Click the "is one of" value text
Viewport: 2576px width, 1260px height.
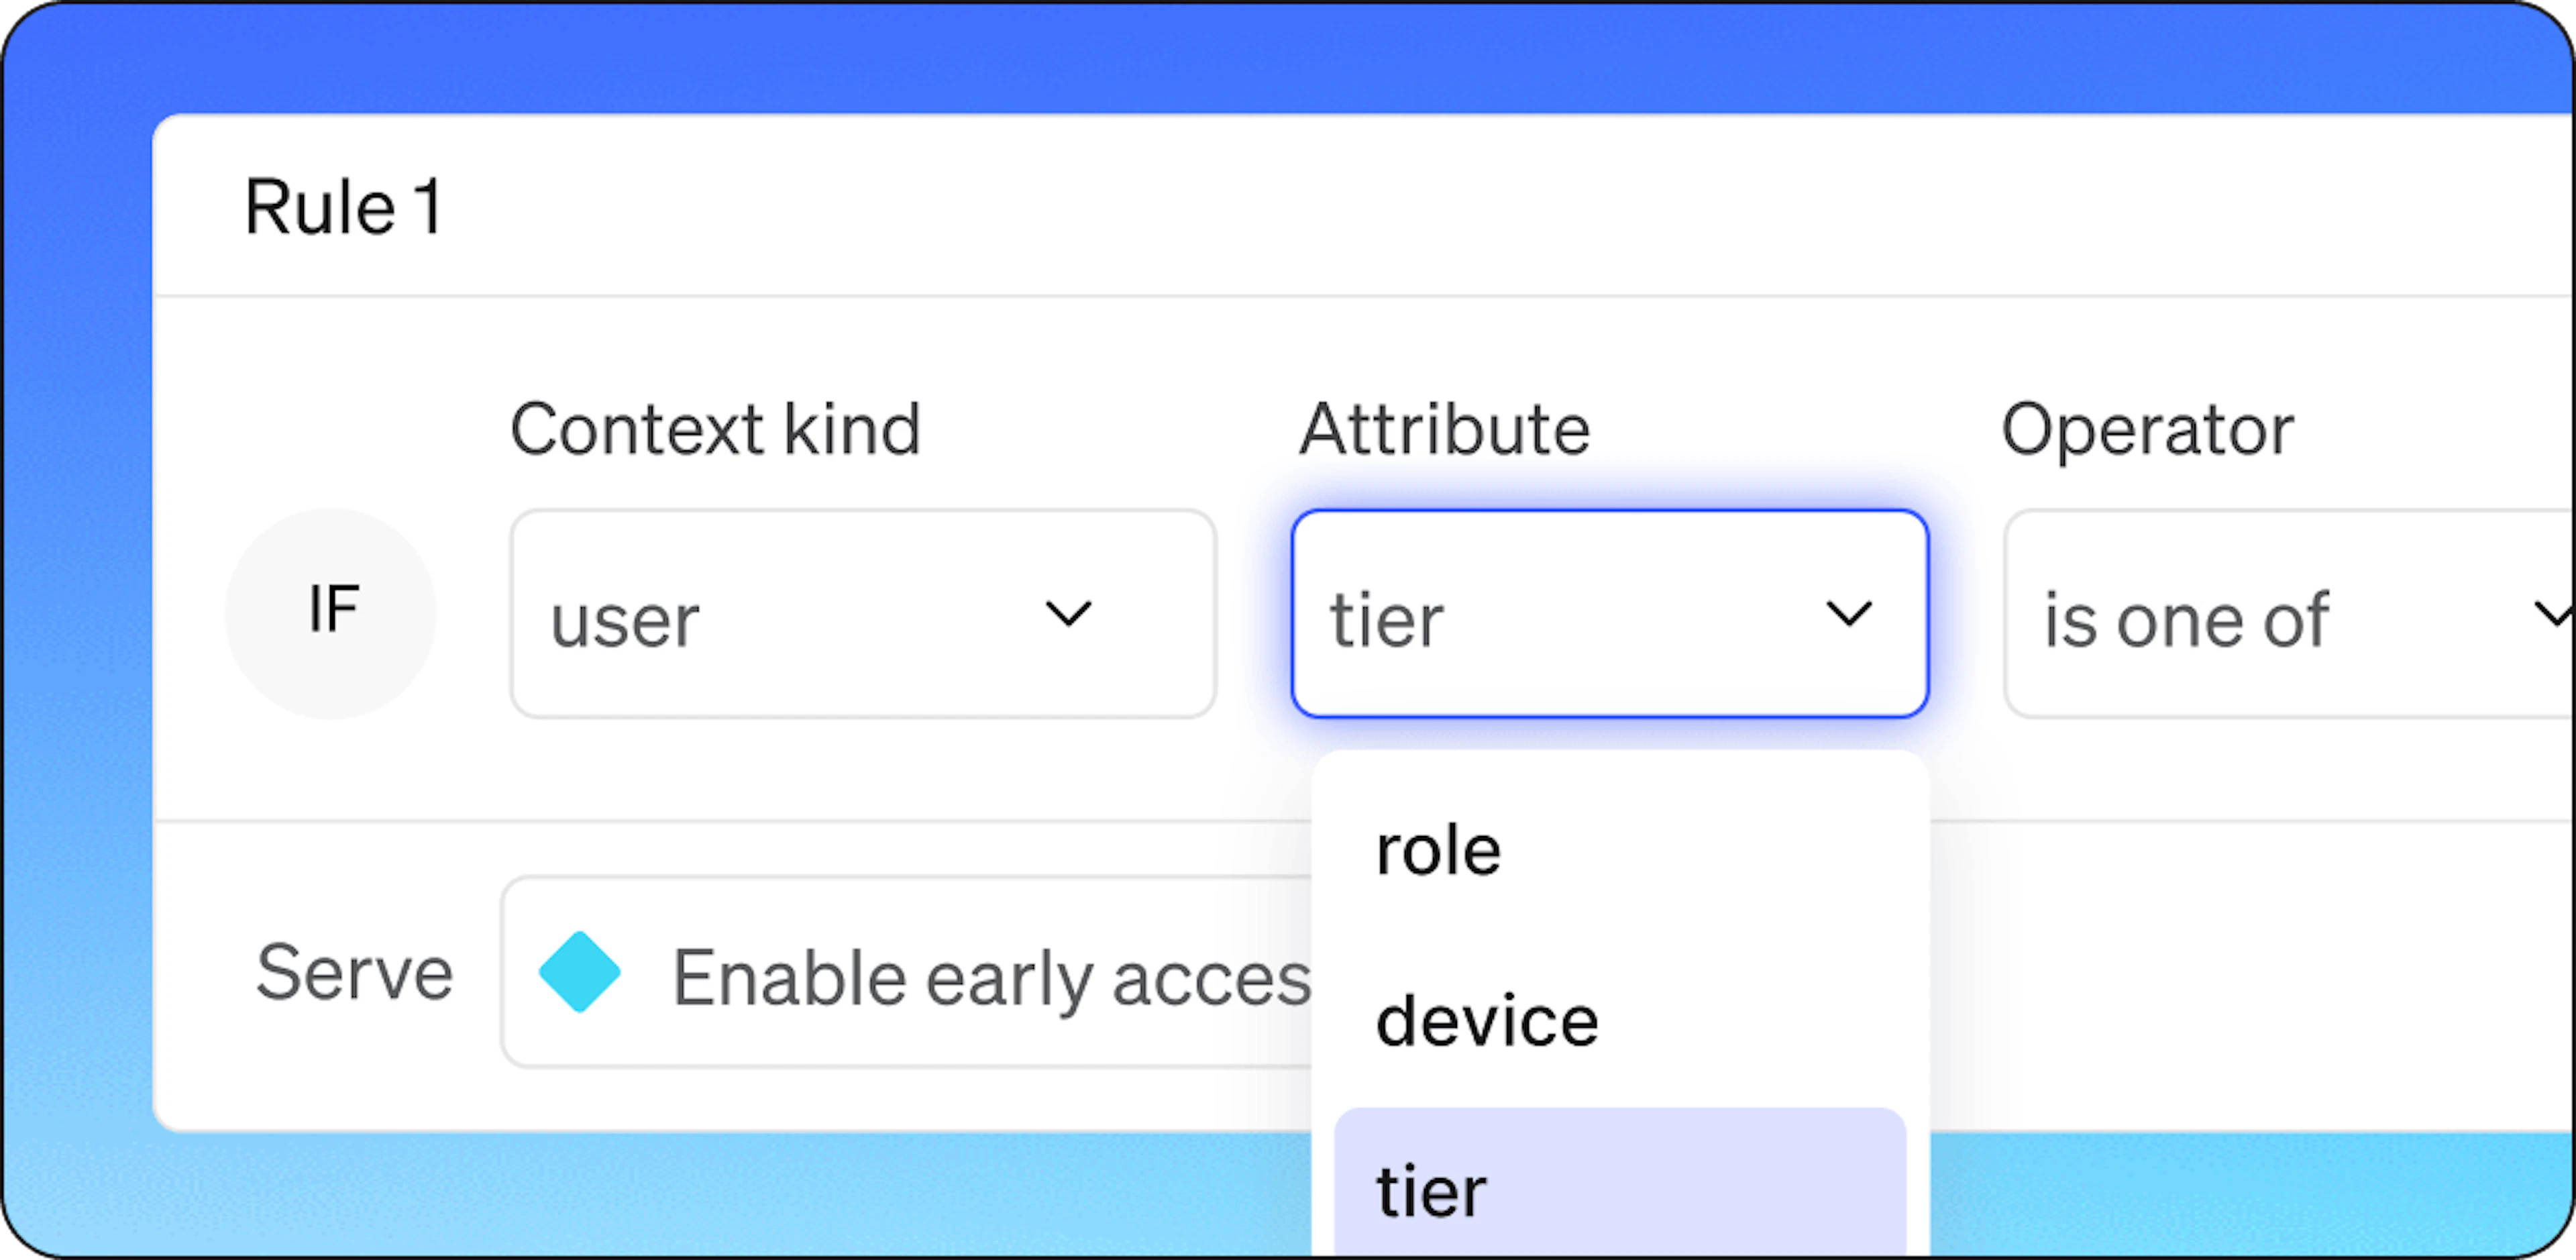click(2186, 620)
